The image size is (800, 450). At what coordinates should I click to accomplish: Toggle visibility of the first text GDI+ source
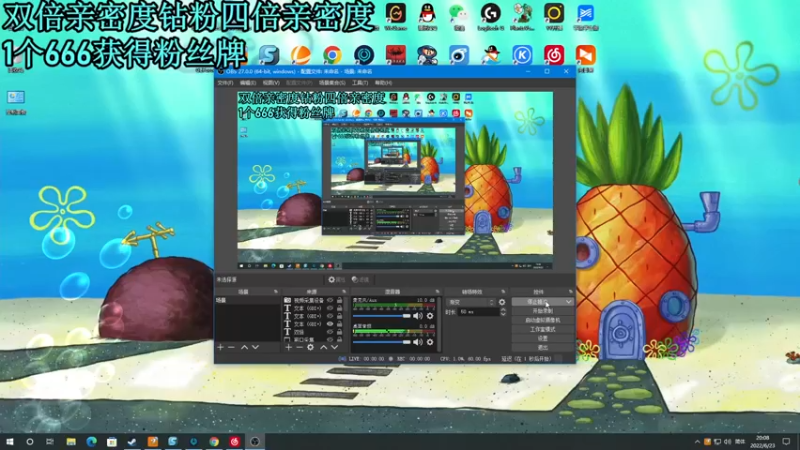coord(330,308)
